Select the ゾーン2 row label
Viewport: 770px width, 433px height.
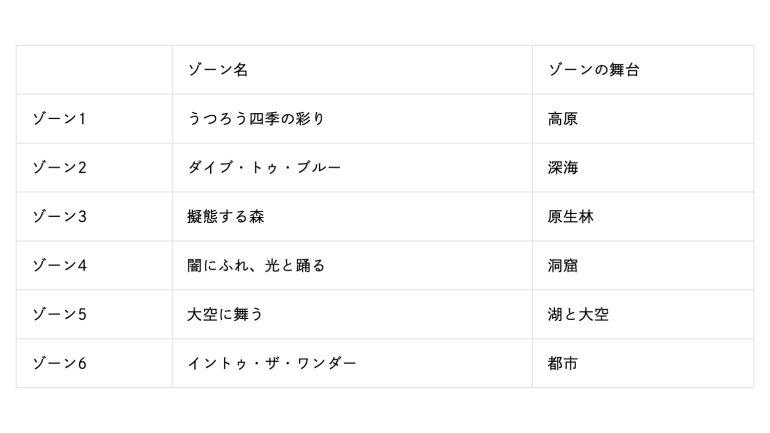coord(60,168)
